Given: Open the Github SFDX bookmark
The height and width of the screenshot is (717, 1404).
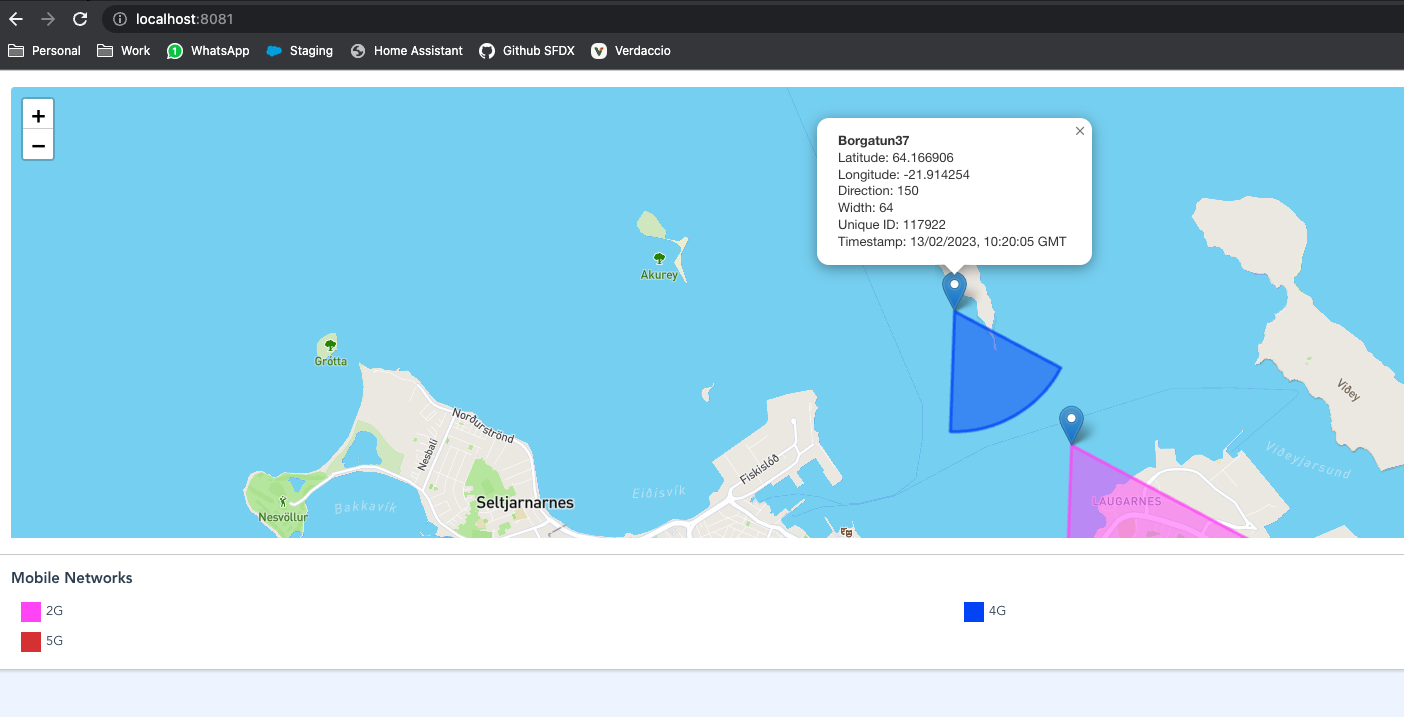Looking at the screenshot, I should pyautogui.click(x=527, y=50).
